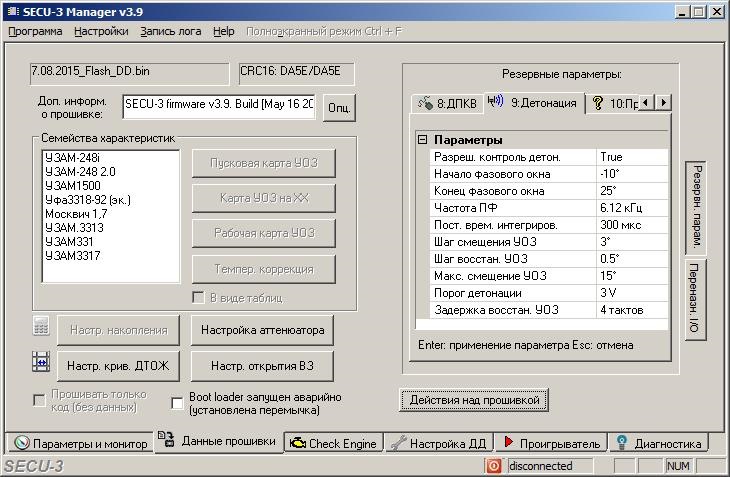Click the Рабочая карта УОЗ button

[264, 233]
